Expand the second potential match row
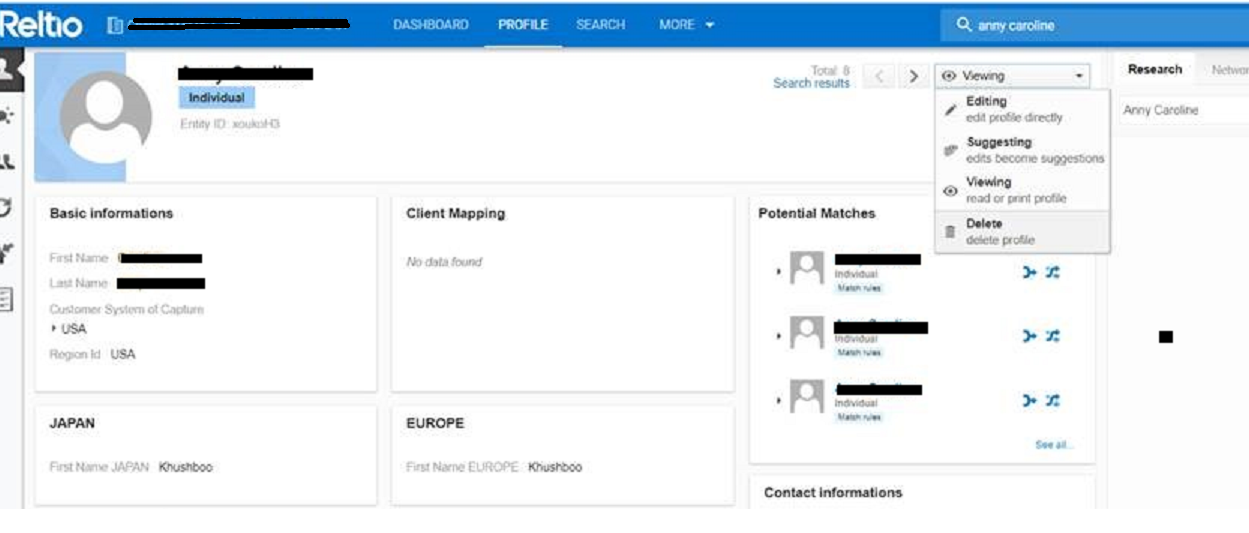 click(779, 335)
